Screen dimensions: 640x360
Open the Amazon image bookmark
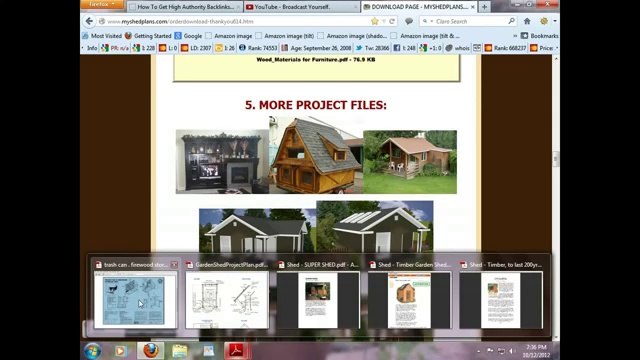(x=229, y=36)
